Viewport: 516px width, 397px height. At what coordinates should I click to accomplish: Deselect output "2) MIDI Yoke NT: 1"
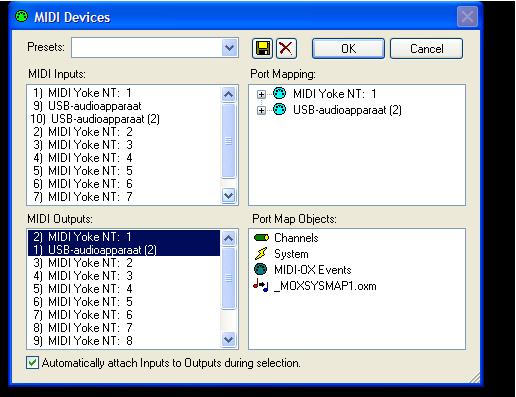[124, 237]
